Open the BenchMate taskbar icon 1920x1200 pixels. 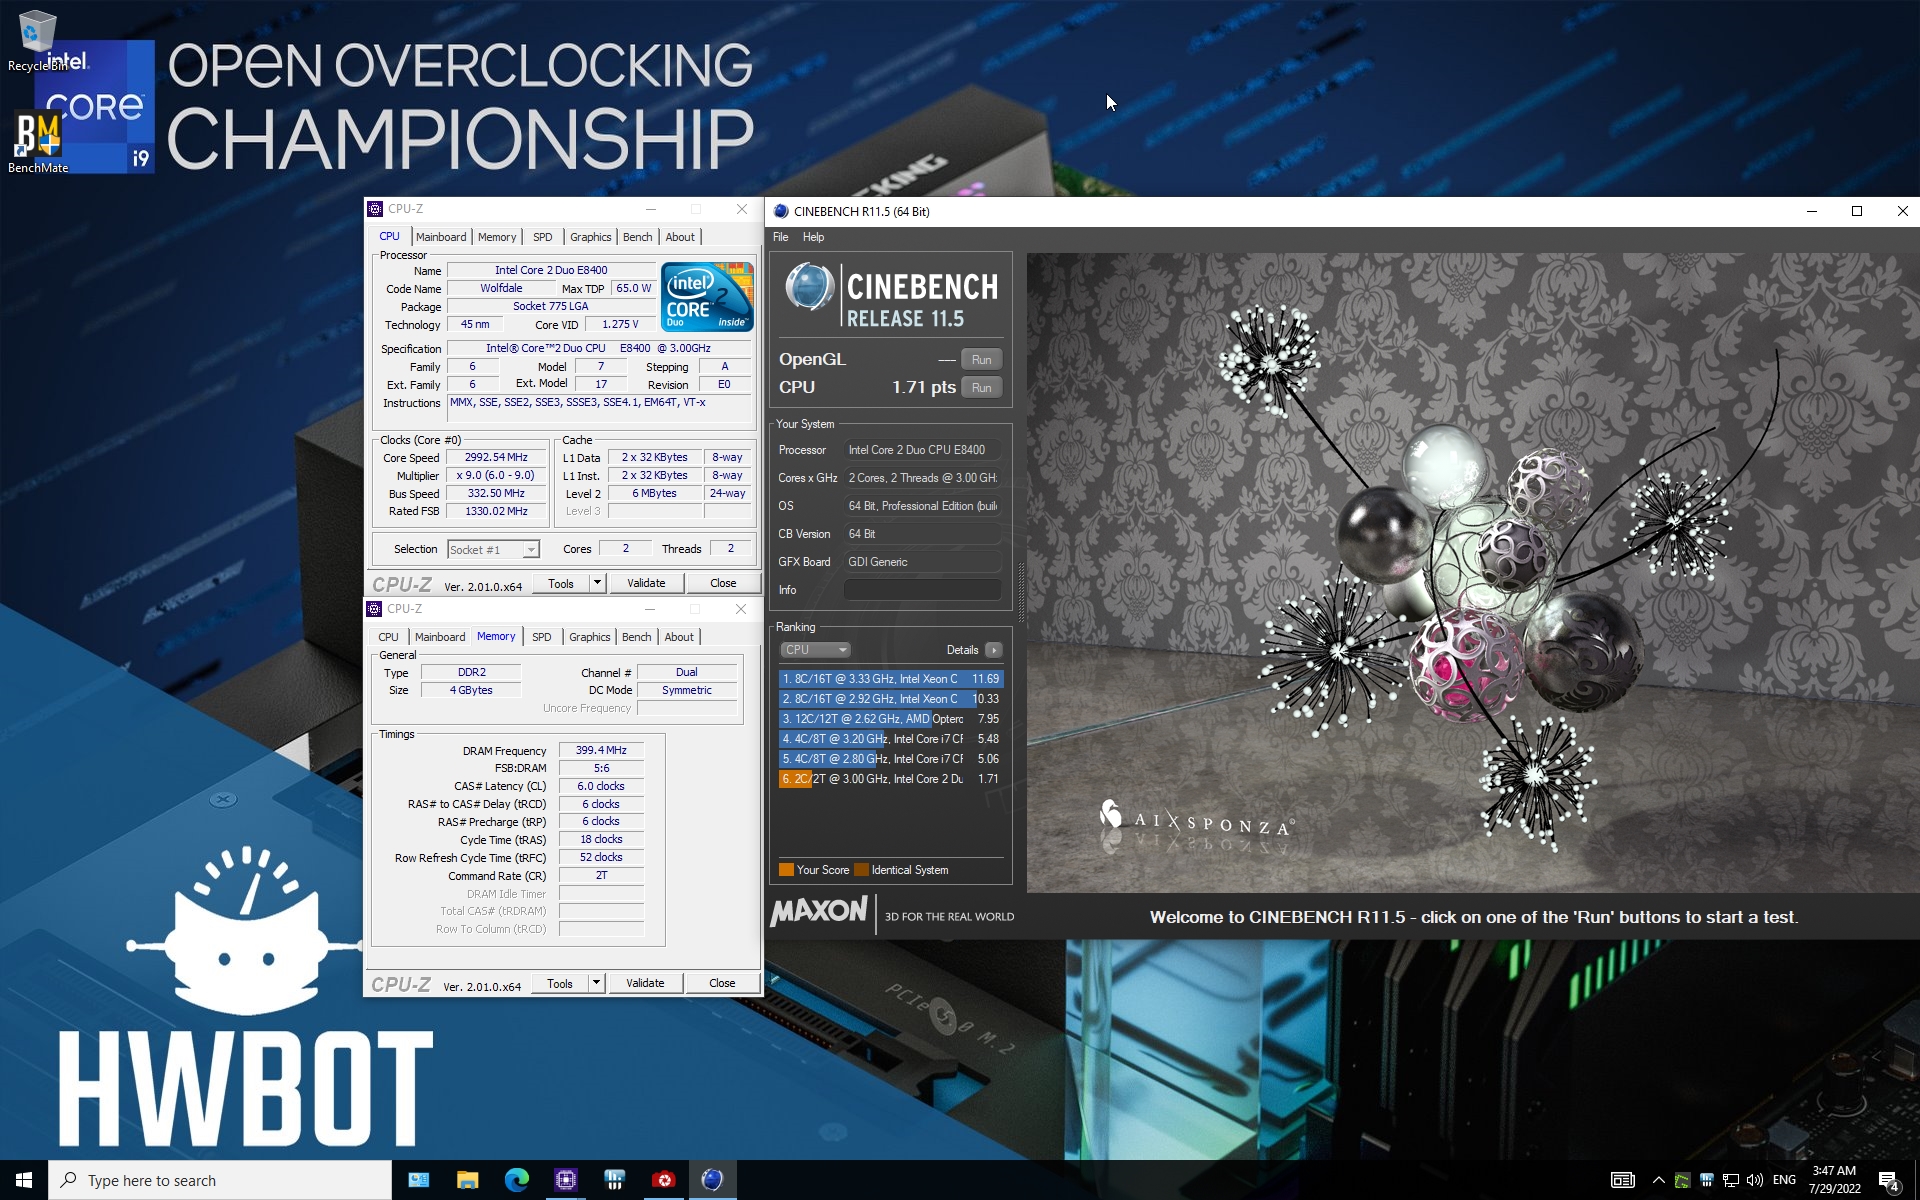[x=614, y=1180]
